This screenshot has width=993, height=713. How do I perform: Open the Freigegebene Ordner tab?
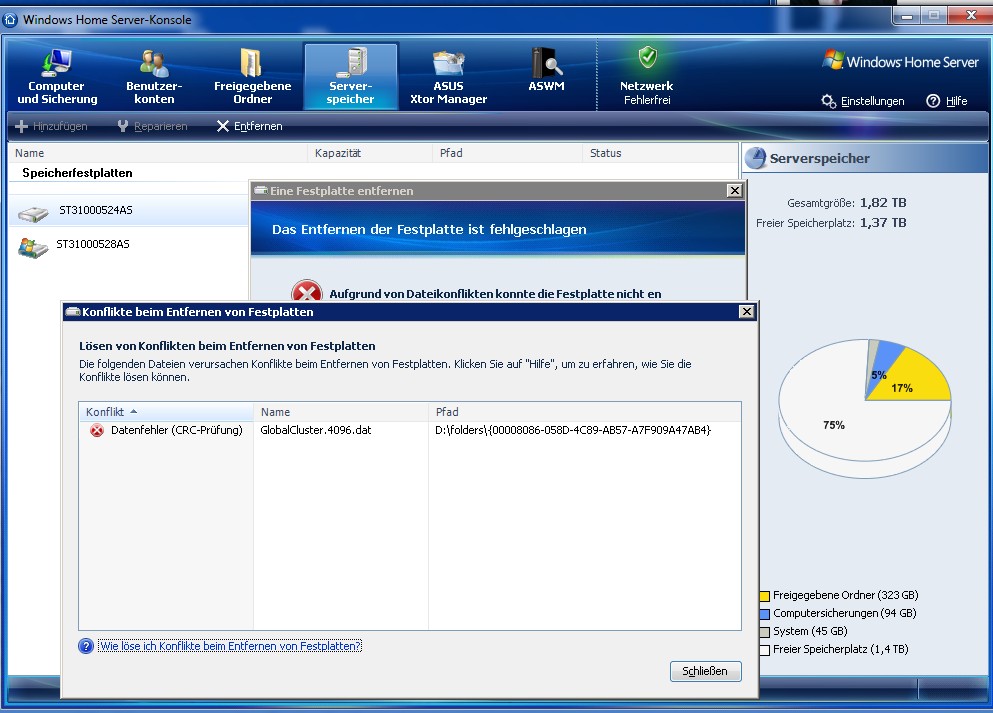252,77
